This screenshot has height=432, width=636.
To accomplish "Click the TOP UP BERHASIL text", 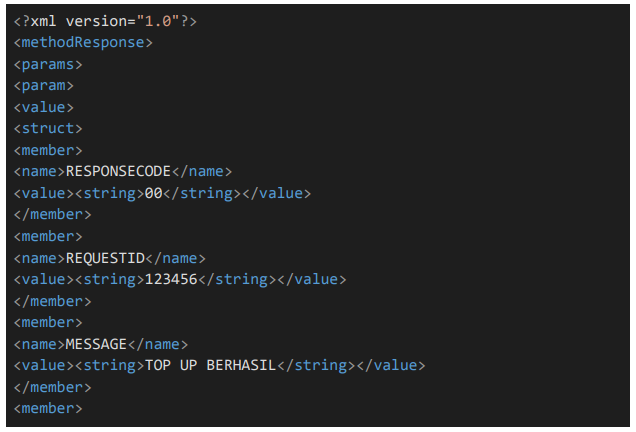I will [209, 365].
